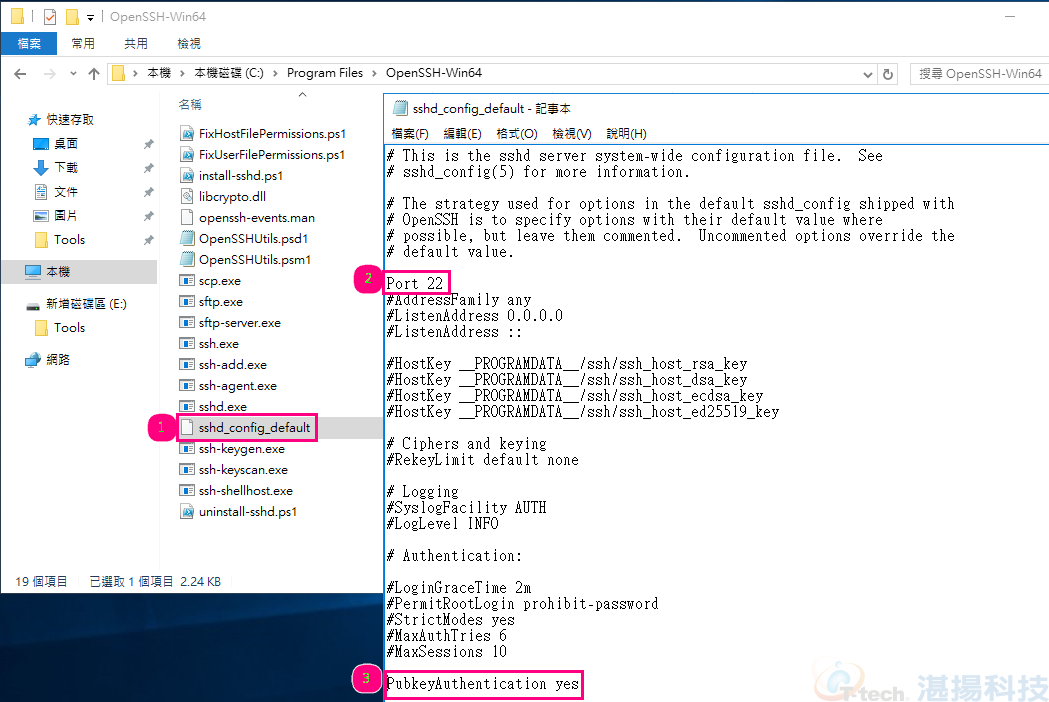Open Notepad 檔案(F) menu

pyautogui.click(x=409, y=134)
